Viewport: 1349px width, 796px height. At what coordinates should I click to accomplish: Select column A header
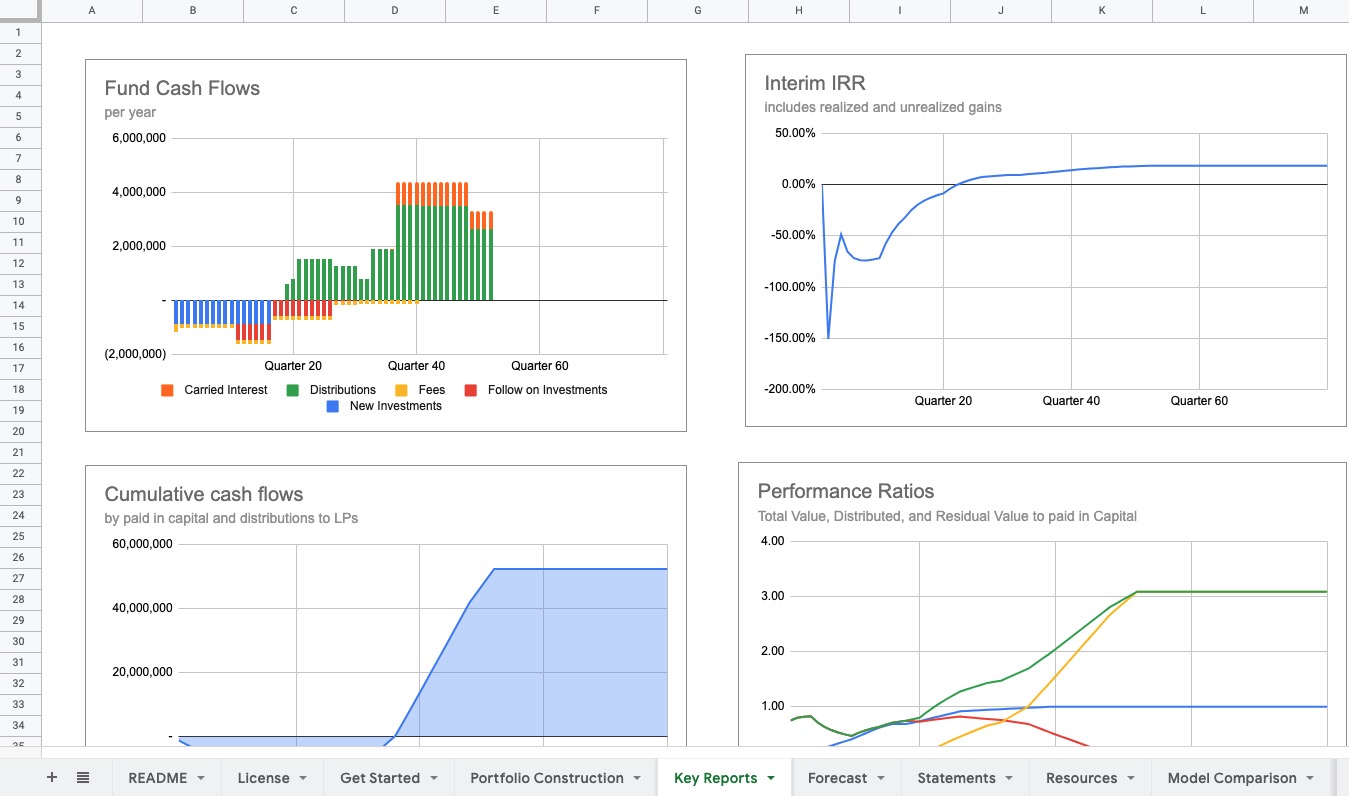coord(91,11)
